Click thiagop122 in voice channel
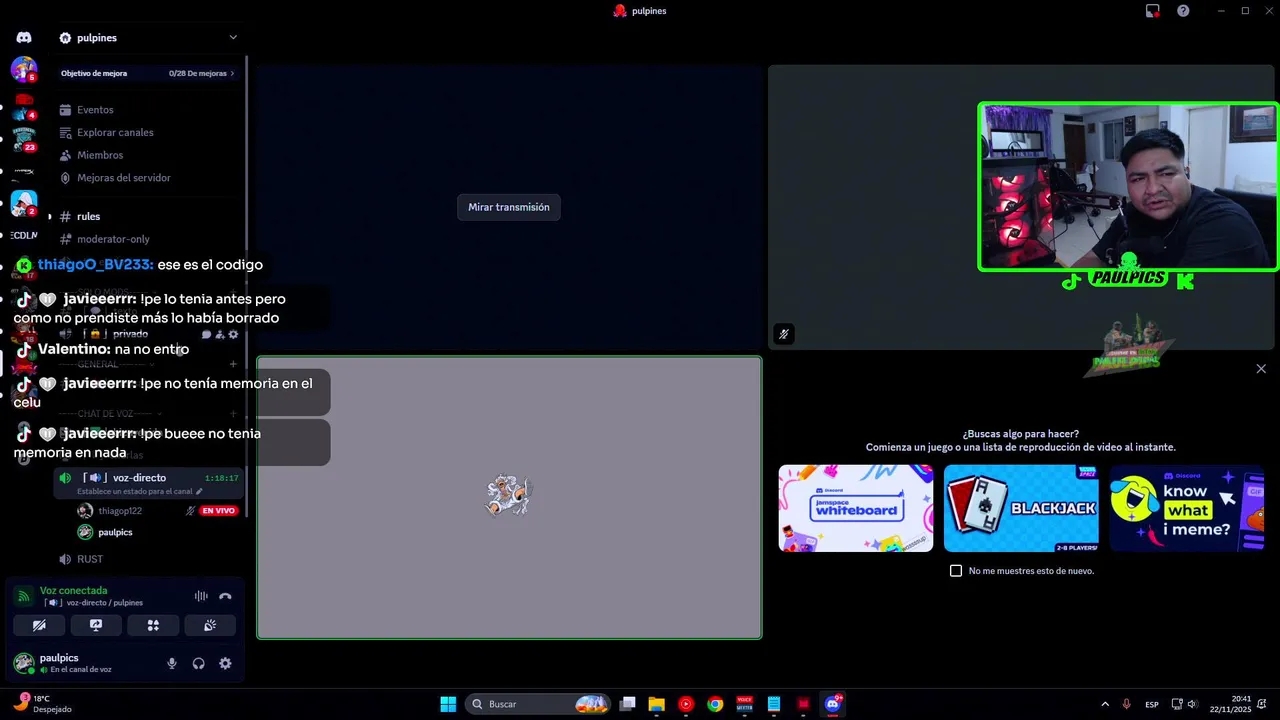This screenshot has width=1280, height=720. pos(120,511)
